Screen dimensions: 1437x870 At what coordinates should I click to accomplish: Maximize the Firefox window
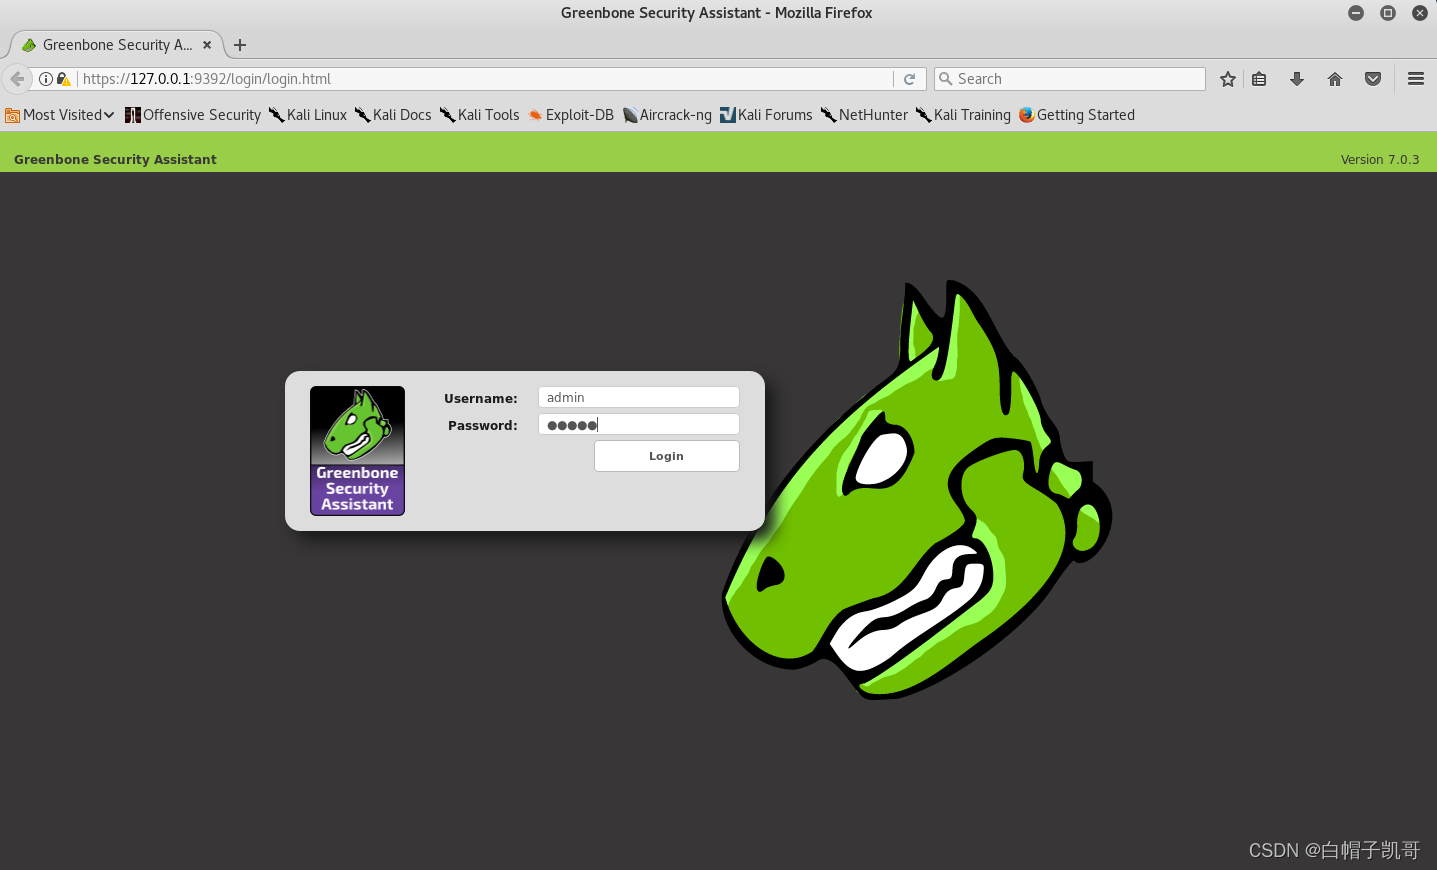(x=1388, y=13)
